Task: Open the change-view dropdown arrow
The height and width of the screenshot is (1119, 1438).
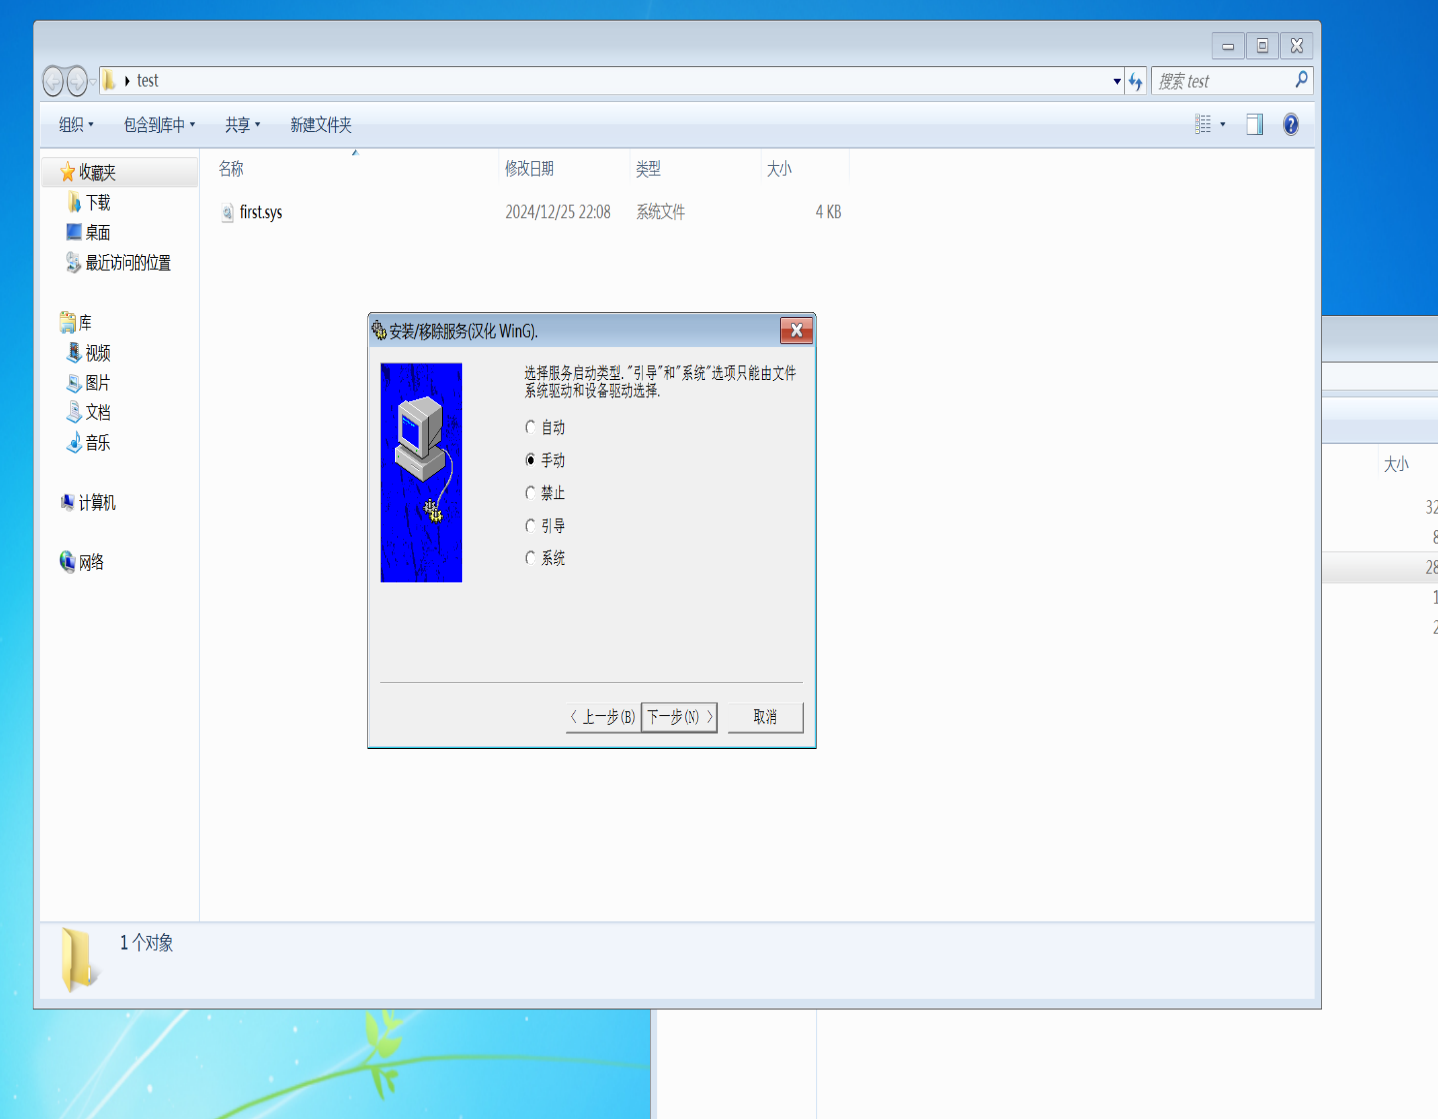Action: pos(1221,123)
